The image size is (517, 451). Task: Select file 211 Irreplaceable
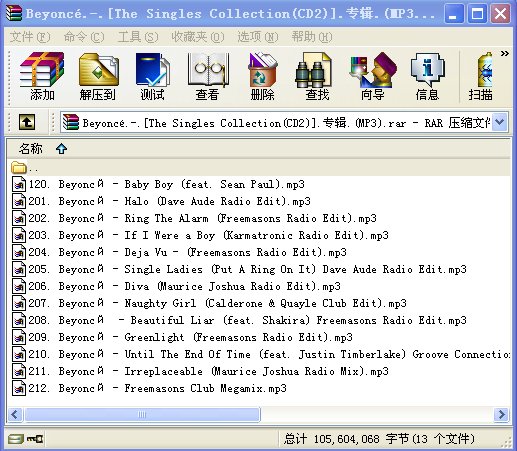[200, 371]
